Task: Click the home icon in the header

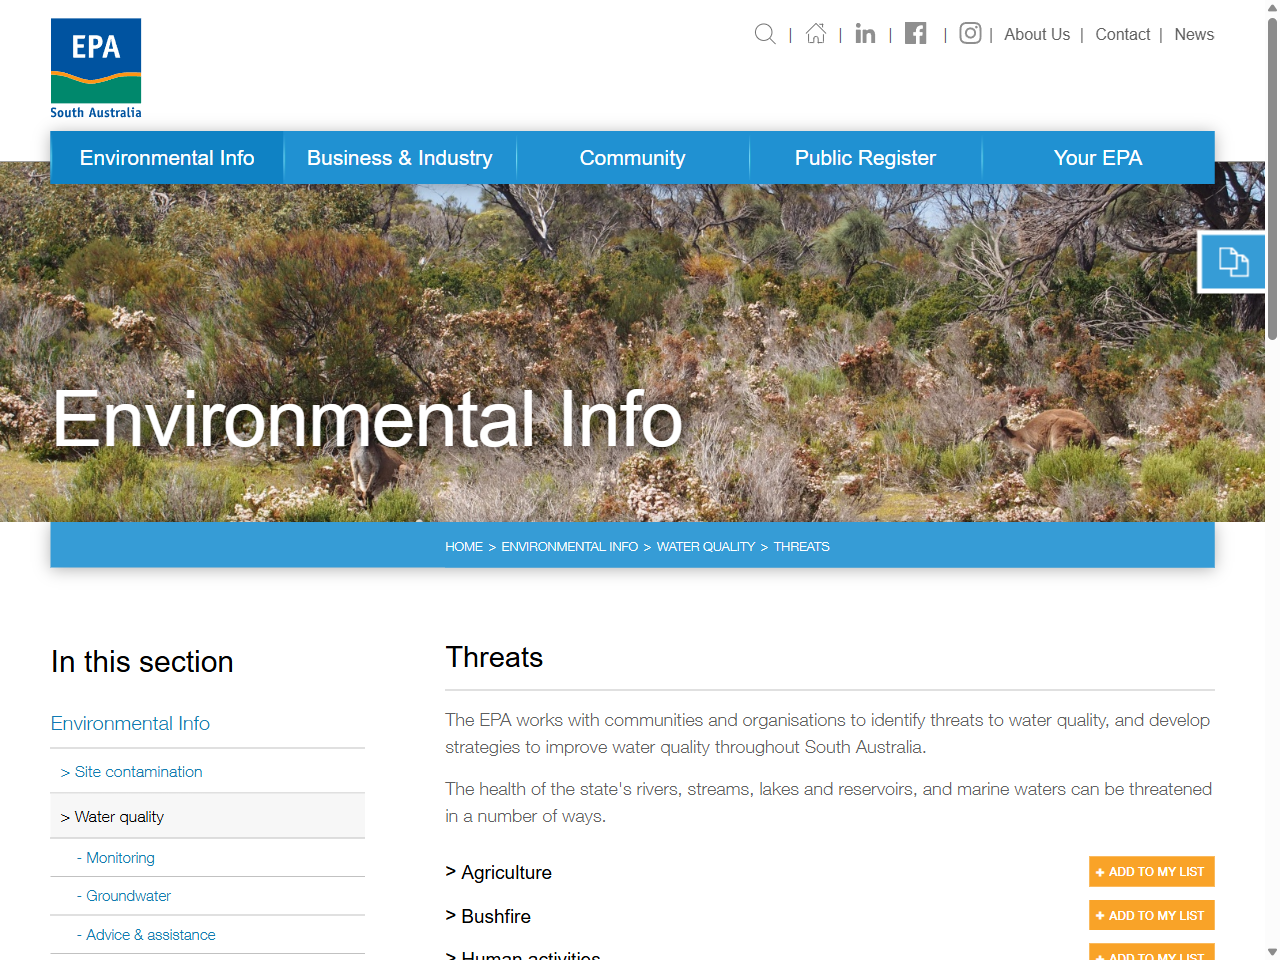Action: (x=815, y=34)
